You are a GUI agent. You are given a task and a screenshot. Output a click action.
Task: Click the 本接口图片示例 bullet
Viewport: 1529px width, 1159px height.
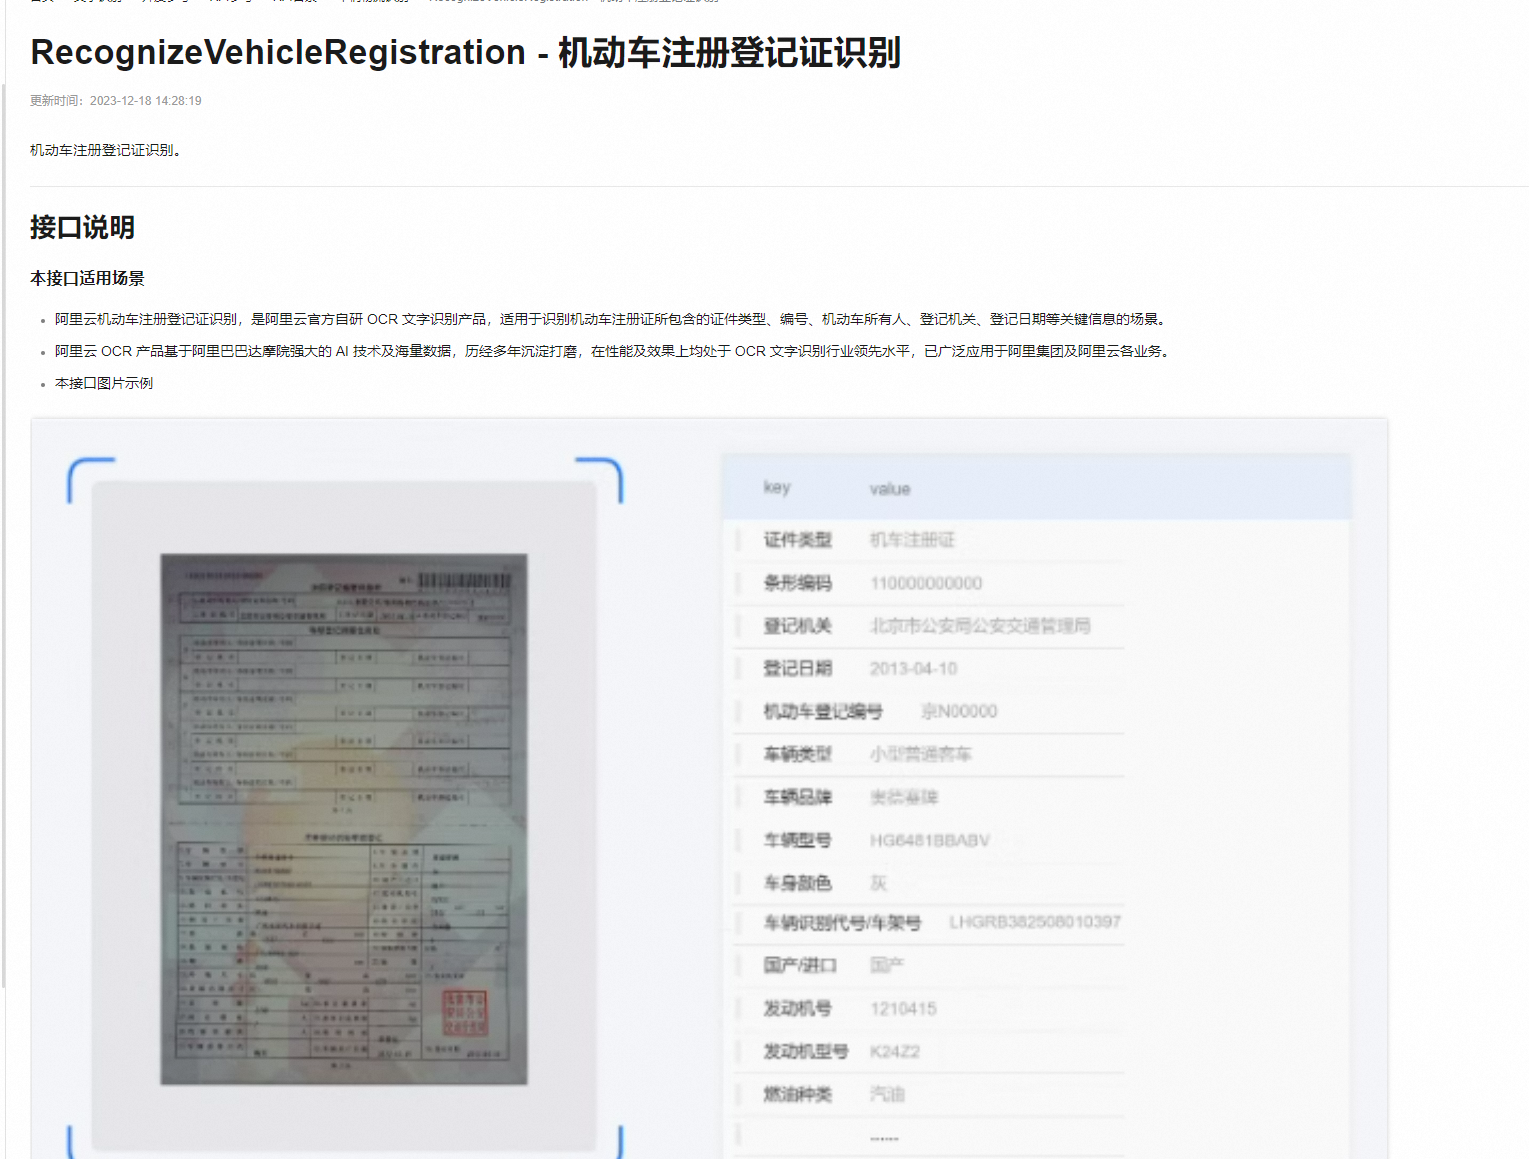(104, 383)
